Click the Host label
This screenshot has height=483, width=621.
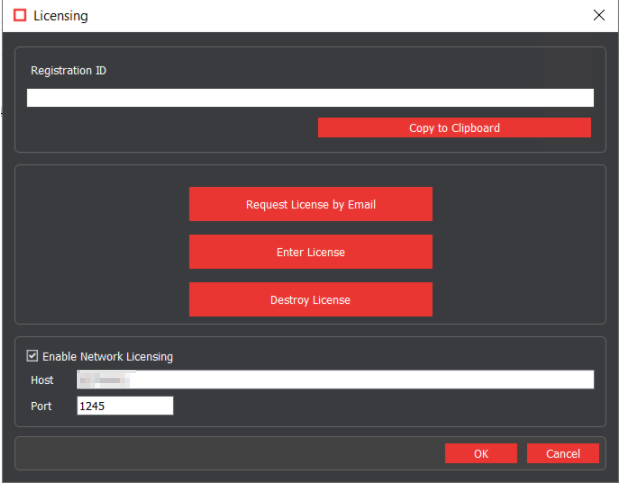(42, 380)
